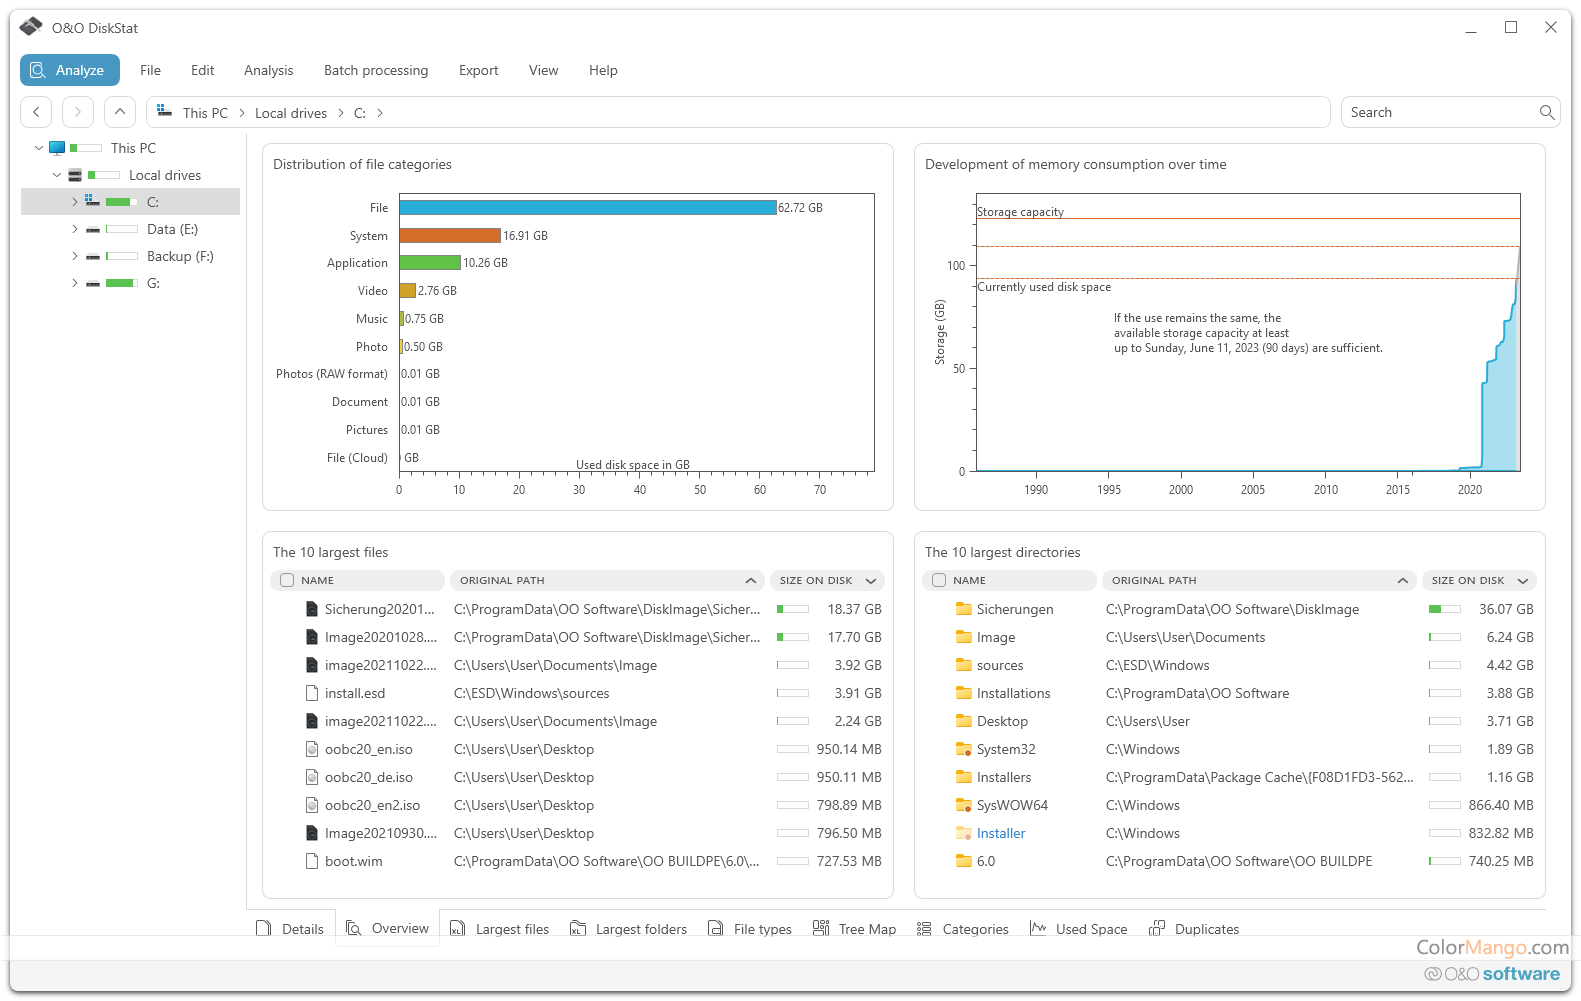Select Backup (F:) drive in tree

pyautogui.click(x=180, y=256)
